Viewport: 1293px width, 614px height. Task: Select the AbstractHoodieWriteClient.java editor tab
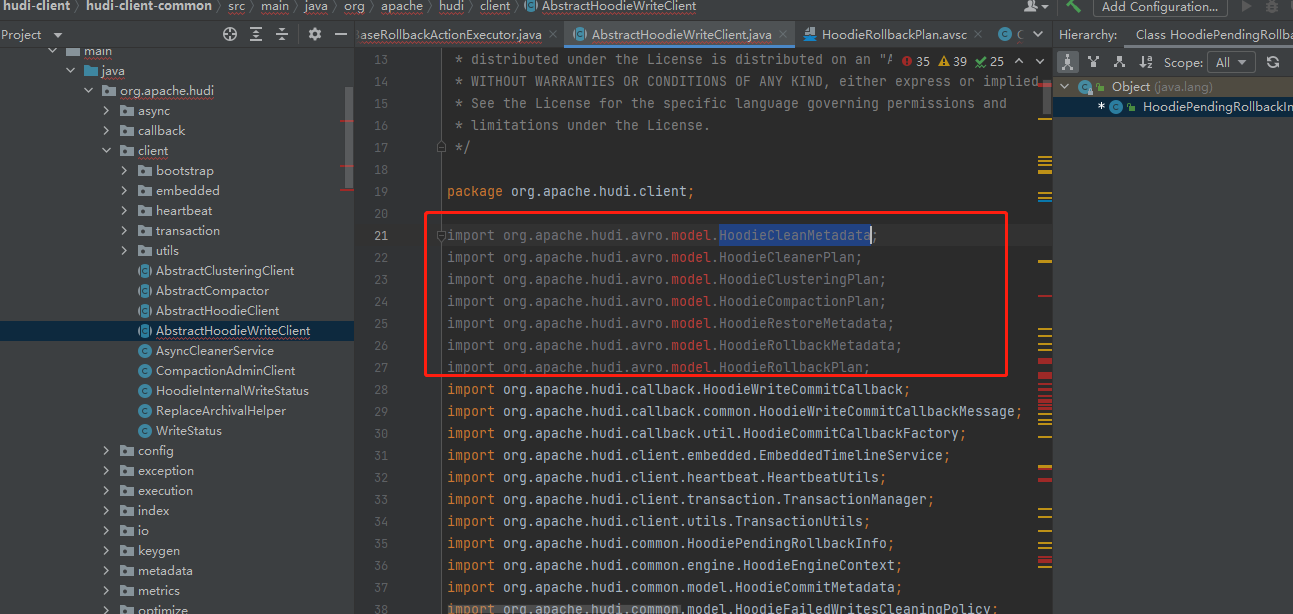[680, 35]
